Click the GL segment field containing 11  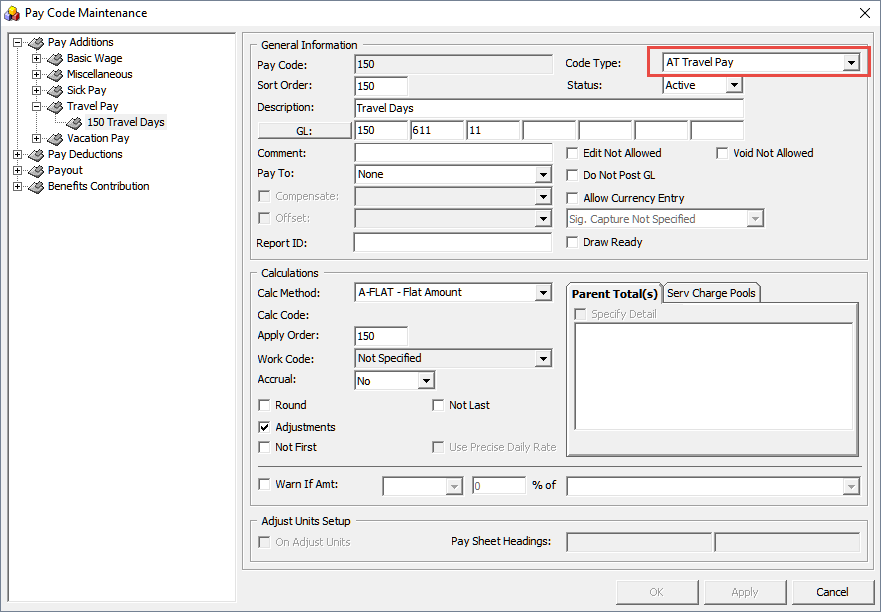[493, 130]
